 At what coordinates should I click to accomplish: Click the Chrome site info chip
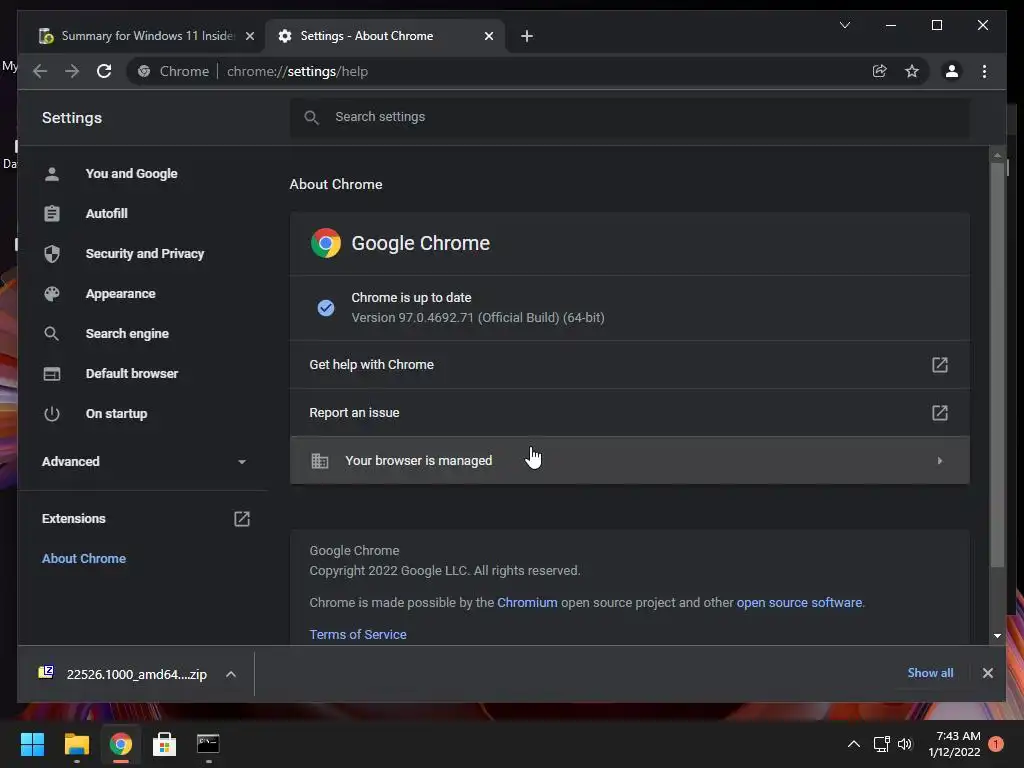pos(173,71)
